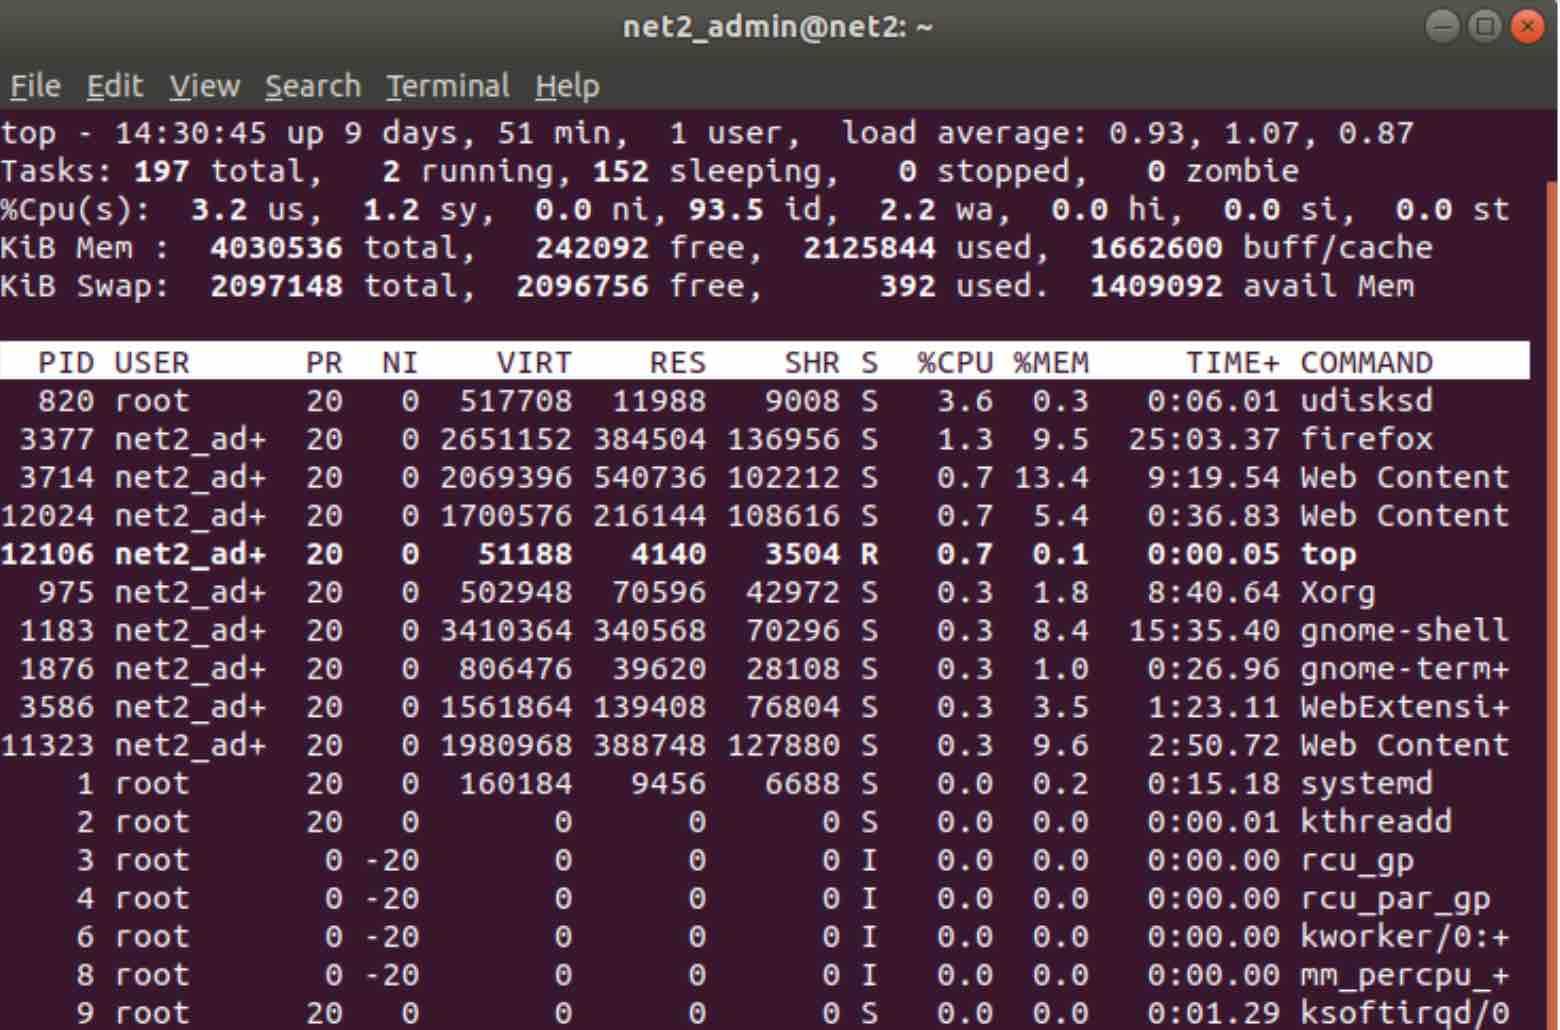
Task: Click the 3410364 VIRT value for gnome-shell
Action: pyautogui.click(x=506, y=630)
